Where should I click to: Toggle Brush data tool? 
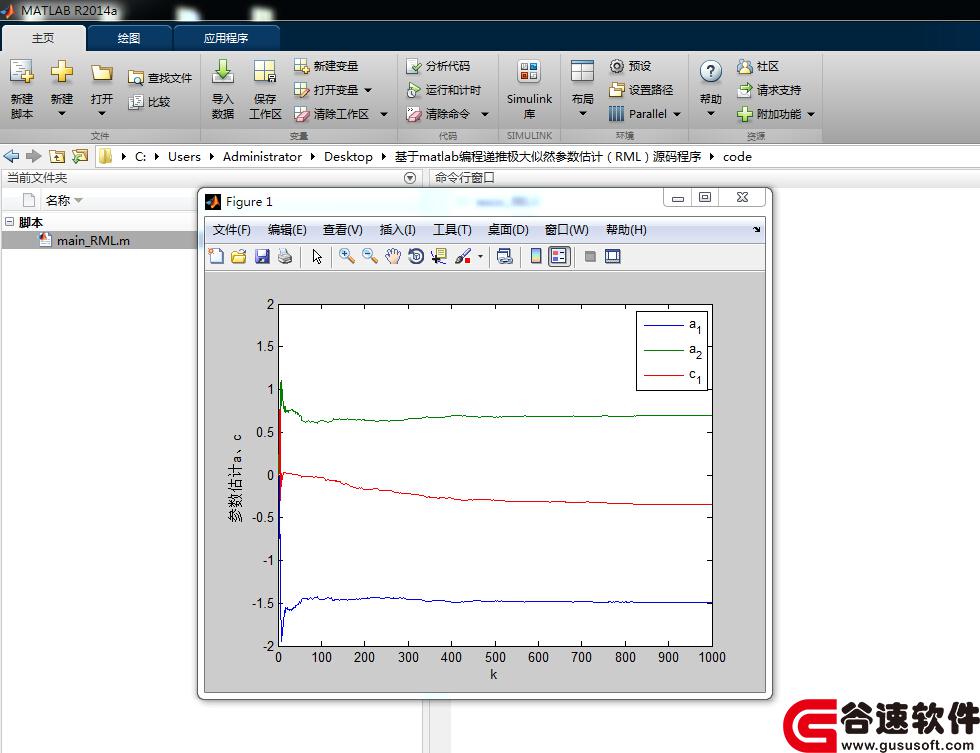coord(463,256)
